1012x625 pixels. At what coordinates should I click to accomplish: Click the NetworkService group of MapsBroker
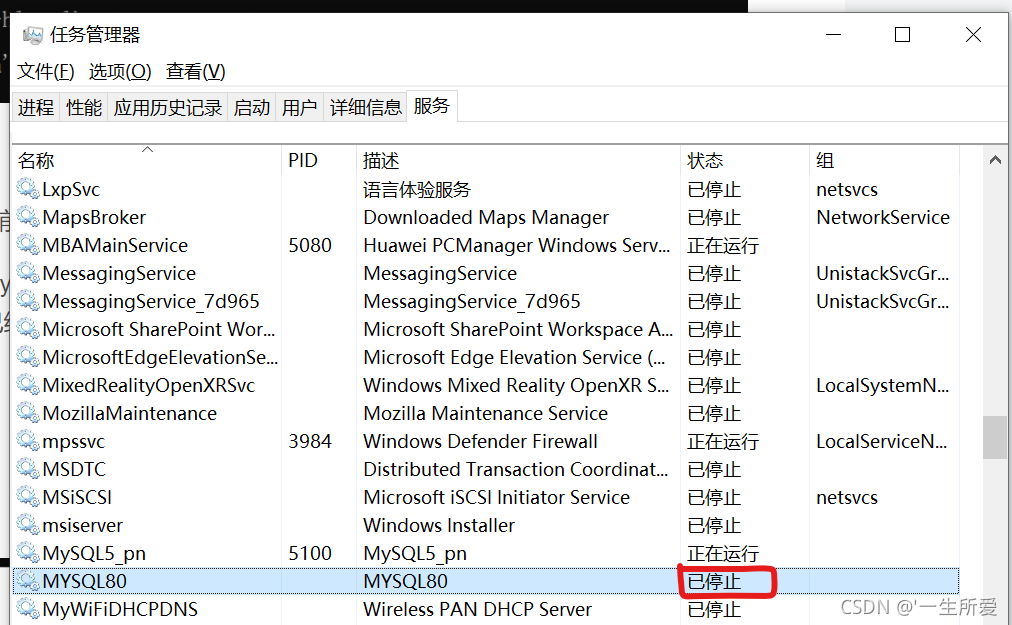pyautogui.click(x=882, y=218)
